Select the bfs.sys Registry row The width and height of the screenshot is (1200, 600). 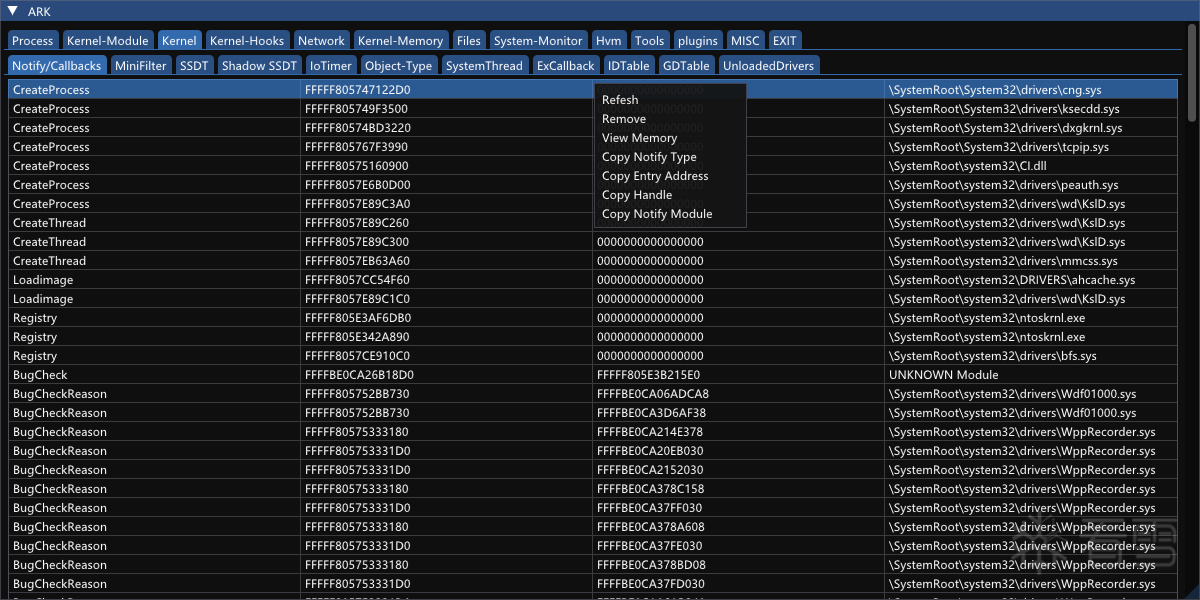tap(593, 356)
